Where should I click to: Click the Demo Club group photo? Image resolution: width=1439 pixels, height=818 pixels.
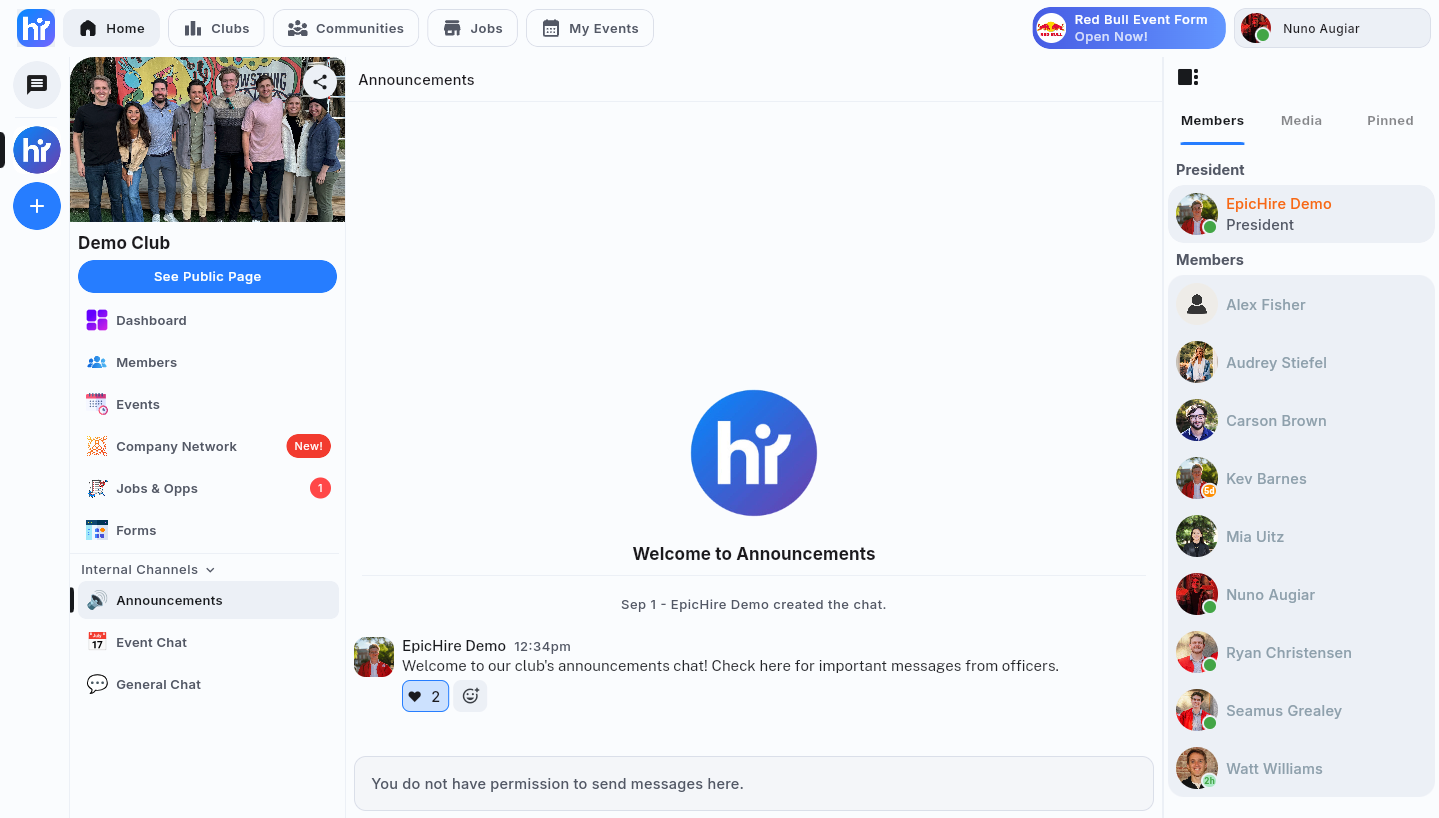click(207, 140)
